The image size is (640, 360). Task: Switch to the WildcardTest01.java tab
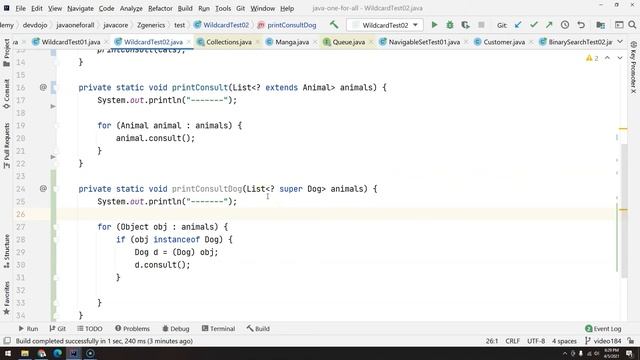coord(71,42)
